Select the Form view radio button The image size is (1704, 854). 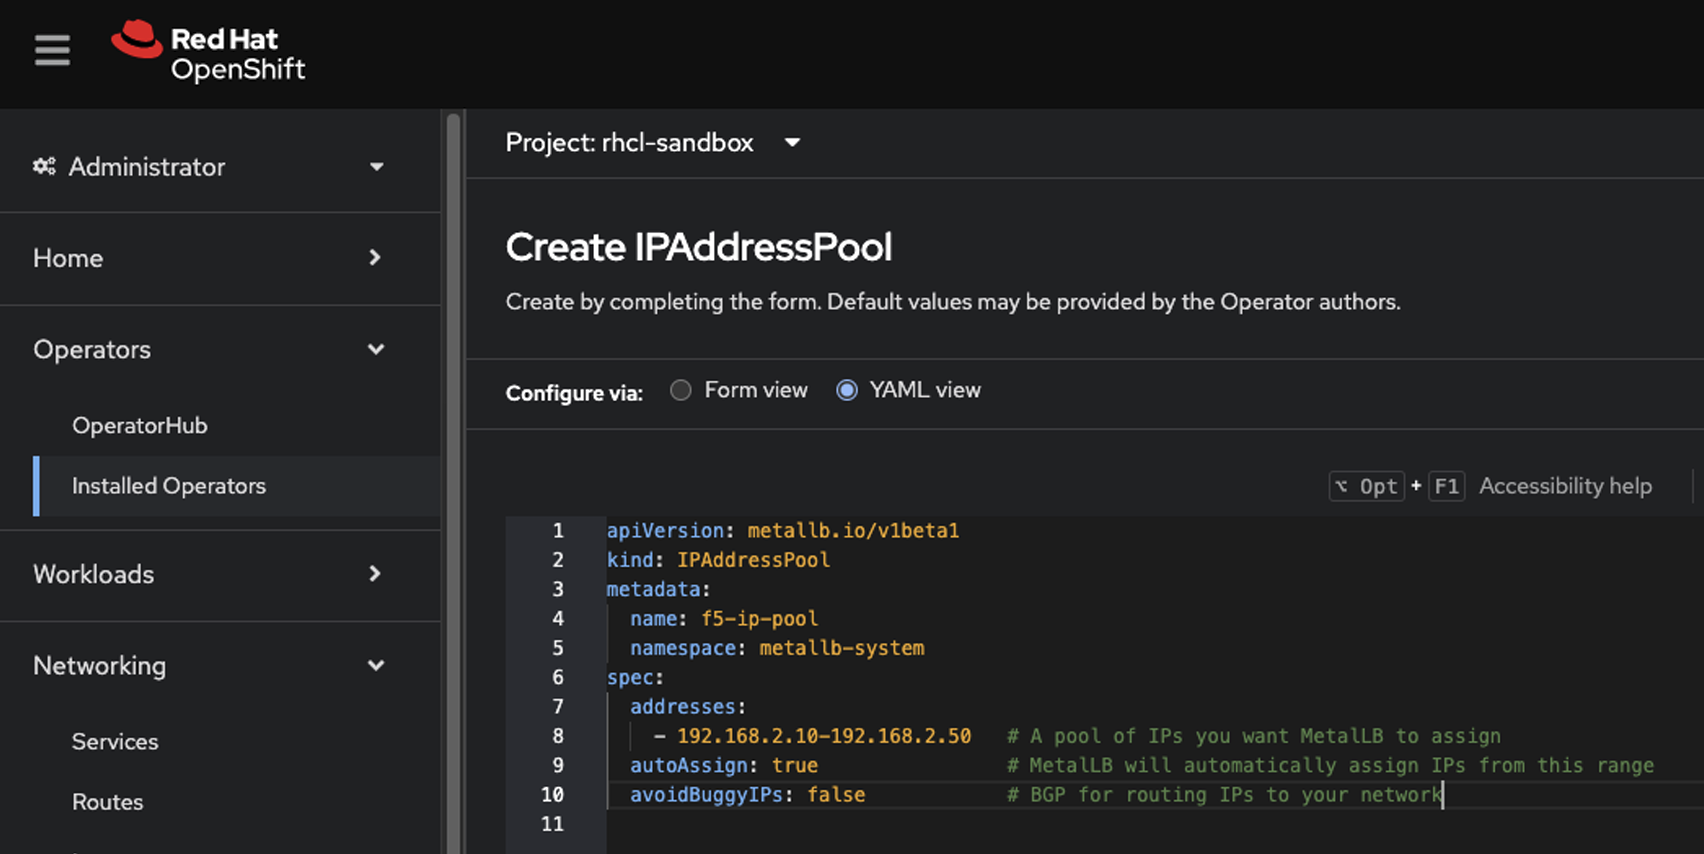tap(681, 390)
